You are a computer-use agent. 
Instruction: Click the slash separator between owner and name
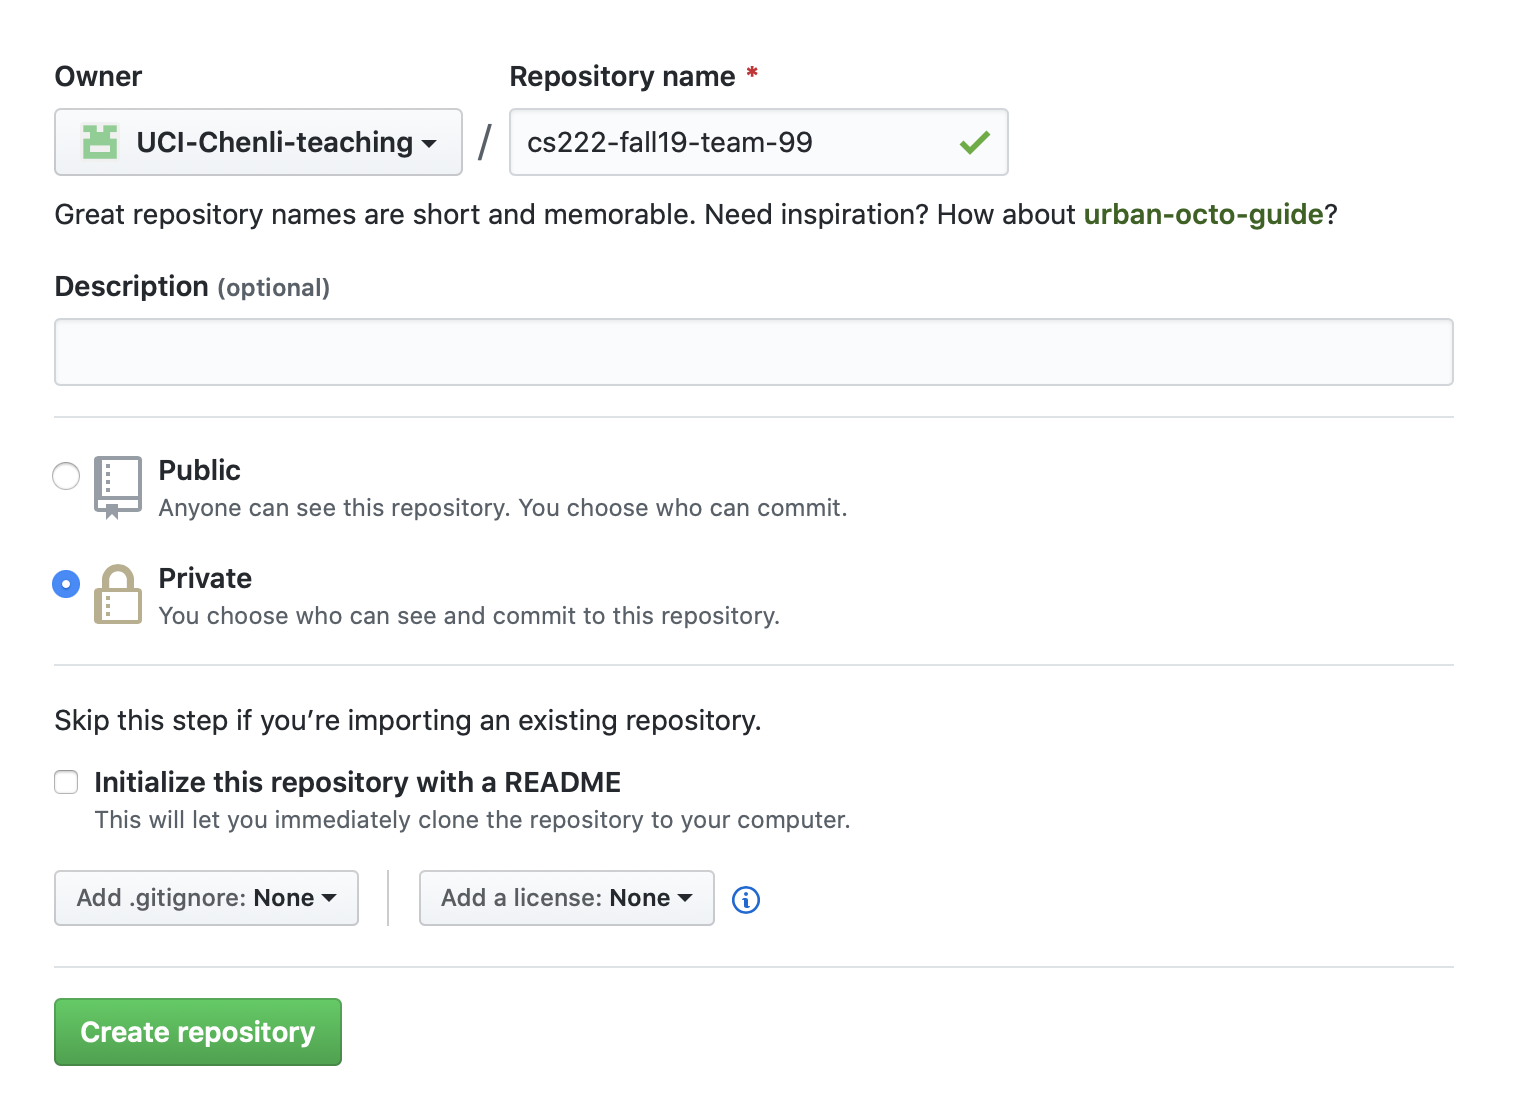coord(483,142)
